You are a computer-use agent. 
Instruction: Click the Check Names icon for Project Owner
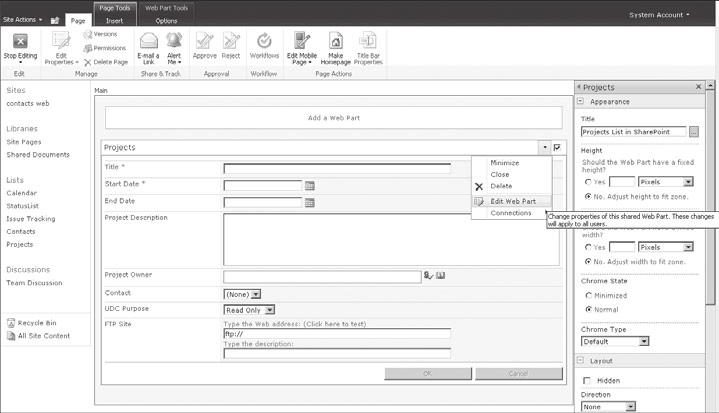pos(428,275)
